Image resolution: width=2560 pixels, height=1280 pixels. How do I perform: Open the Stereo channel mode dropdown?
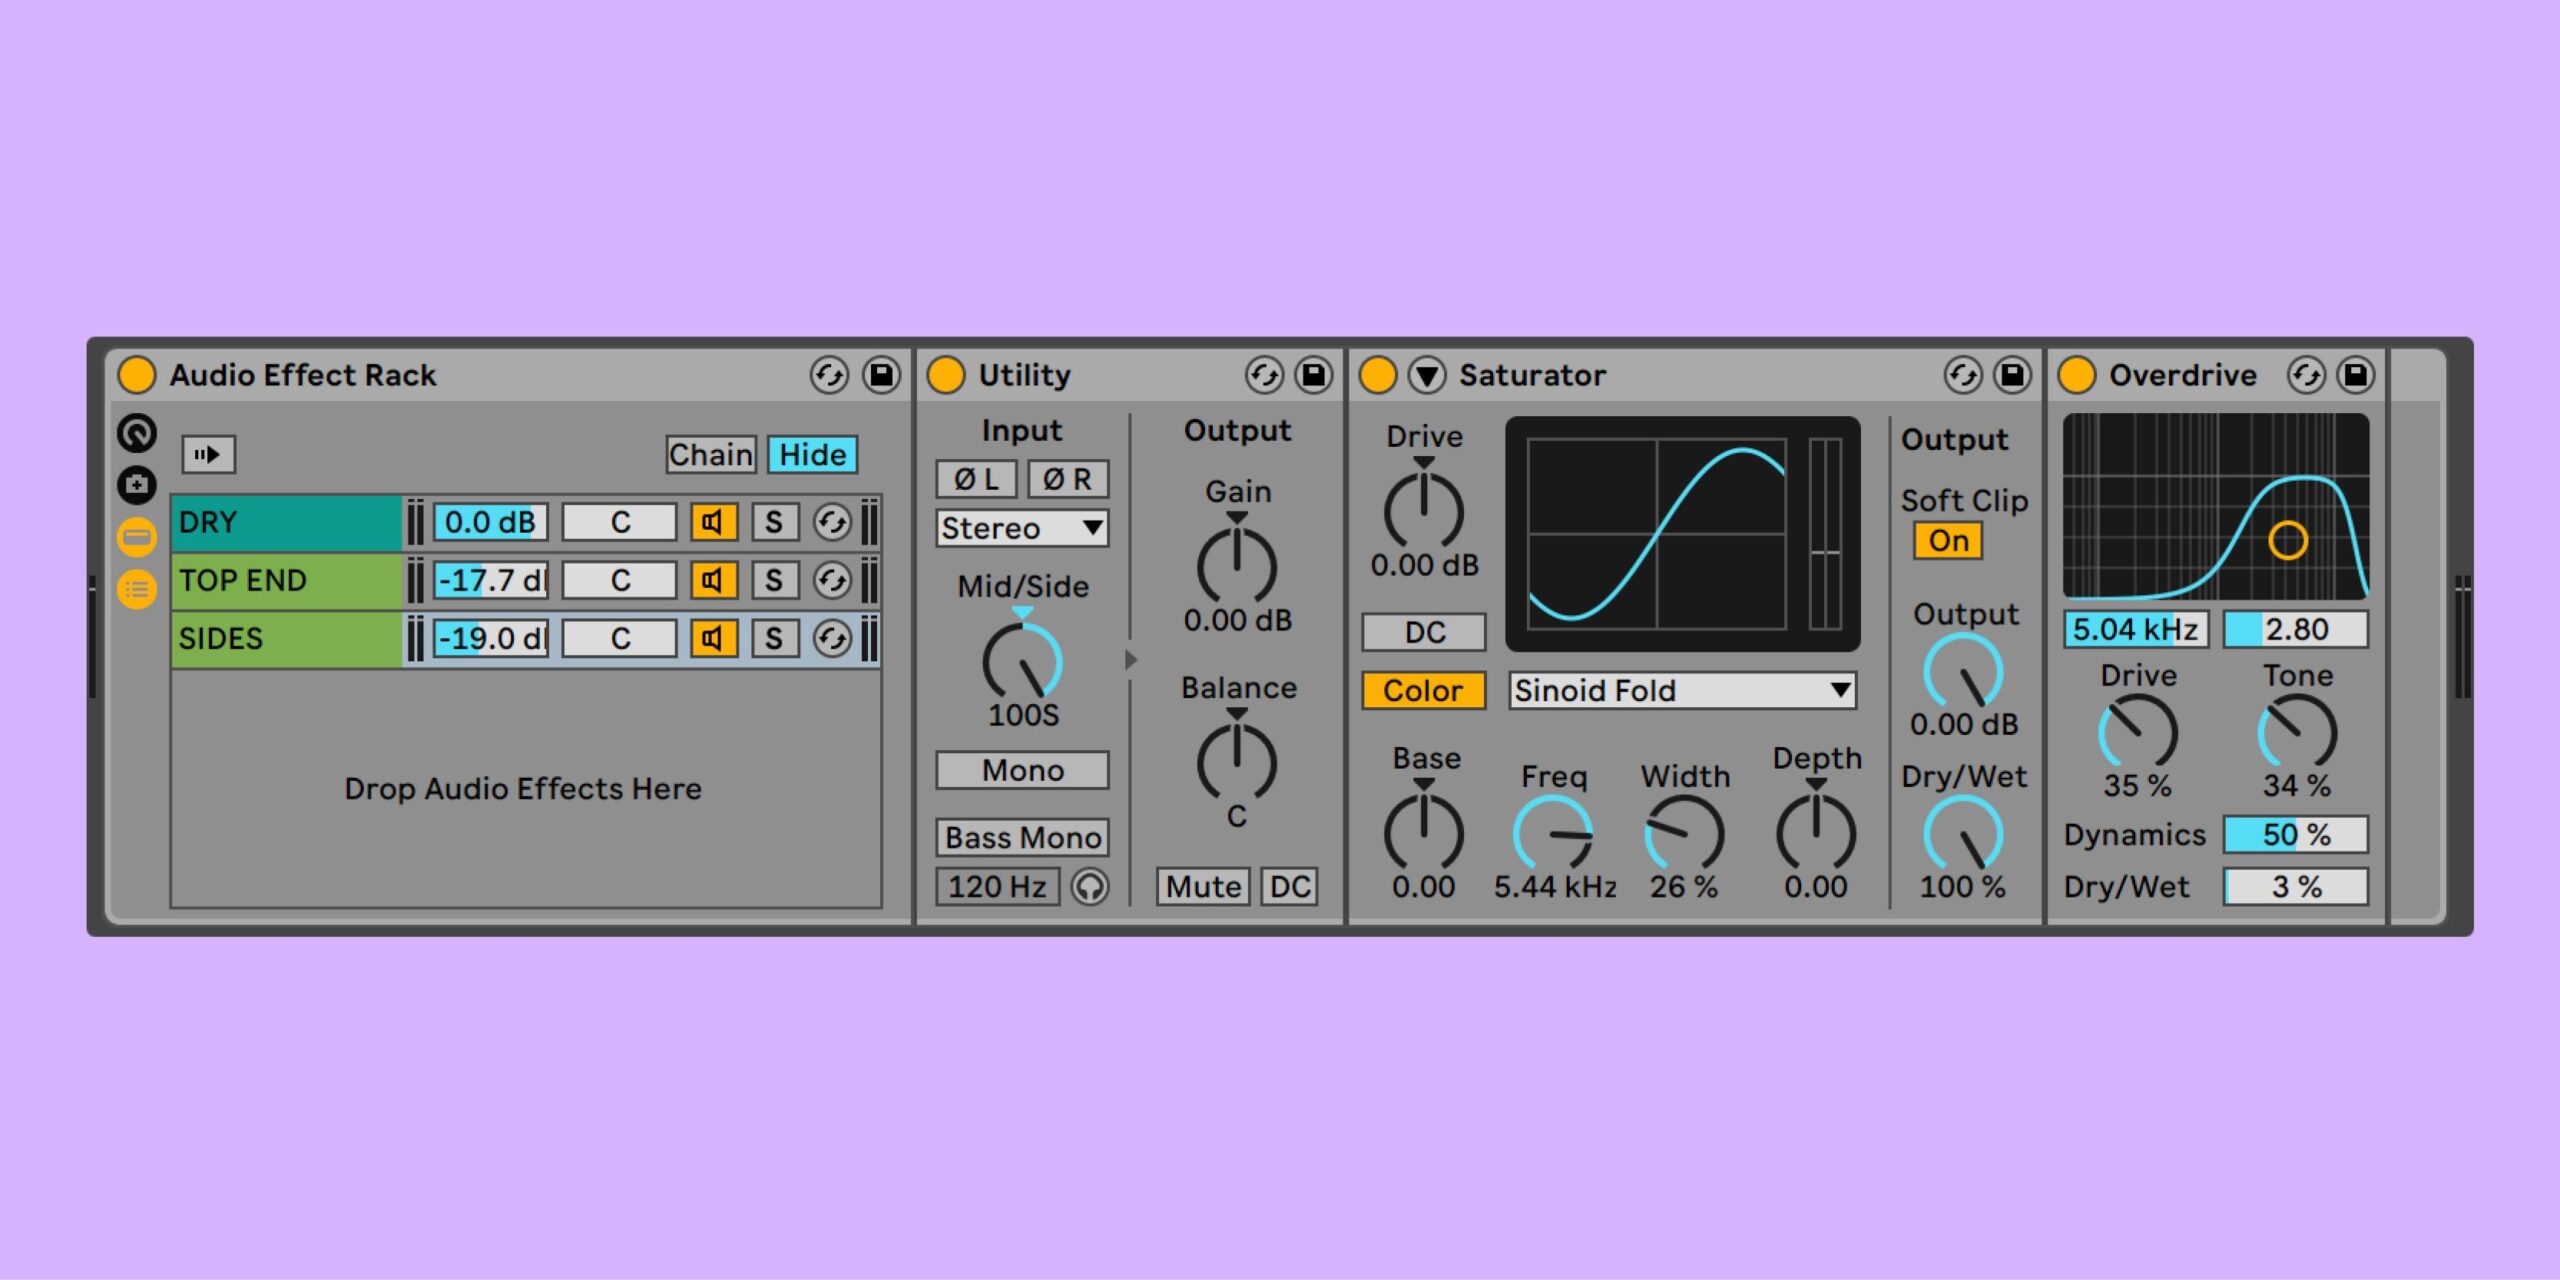[1022, 528]
